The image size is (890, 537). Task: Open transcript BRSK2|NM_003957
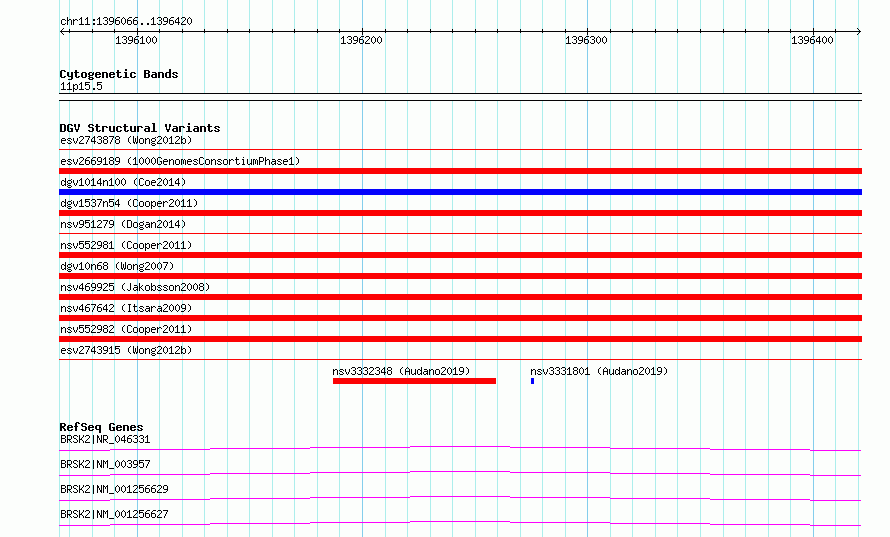(x=105, y=464)
